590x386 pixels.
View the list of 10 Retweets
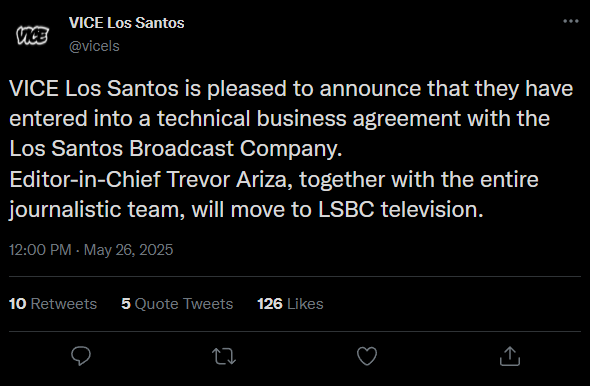coord(53,304)
